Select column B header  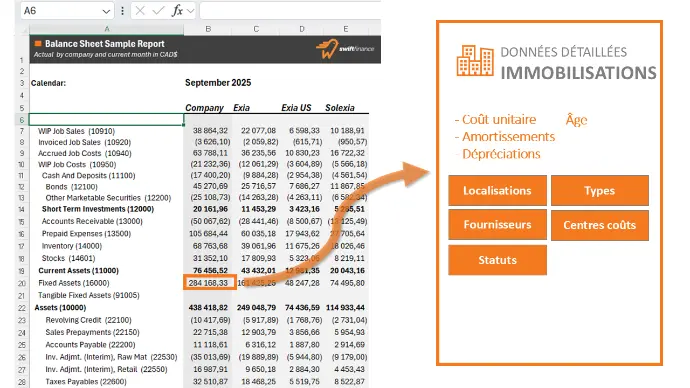pos(208,29)
